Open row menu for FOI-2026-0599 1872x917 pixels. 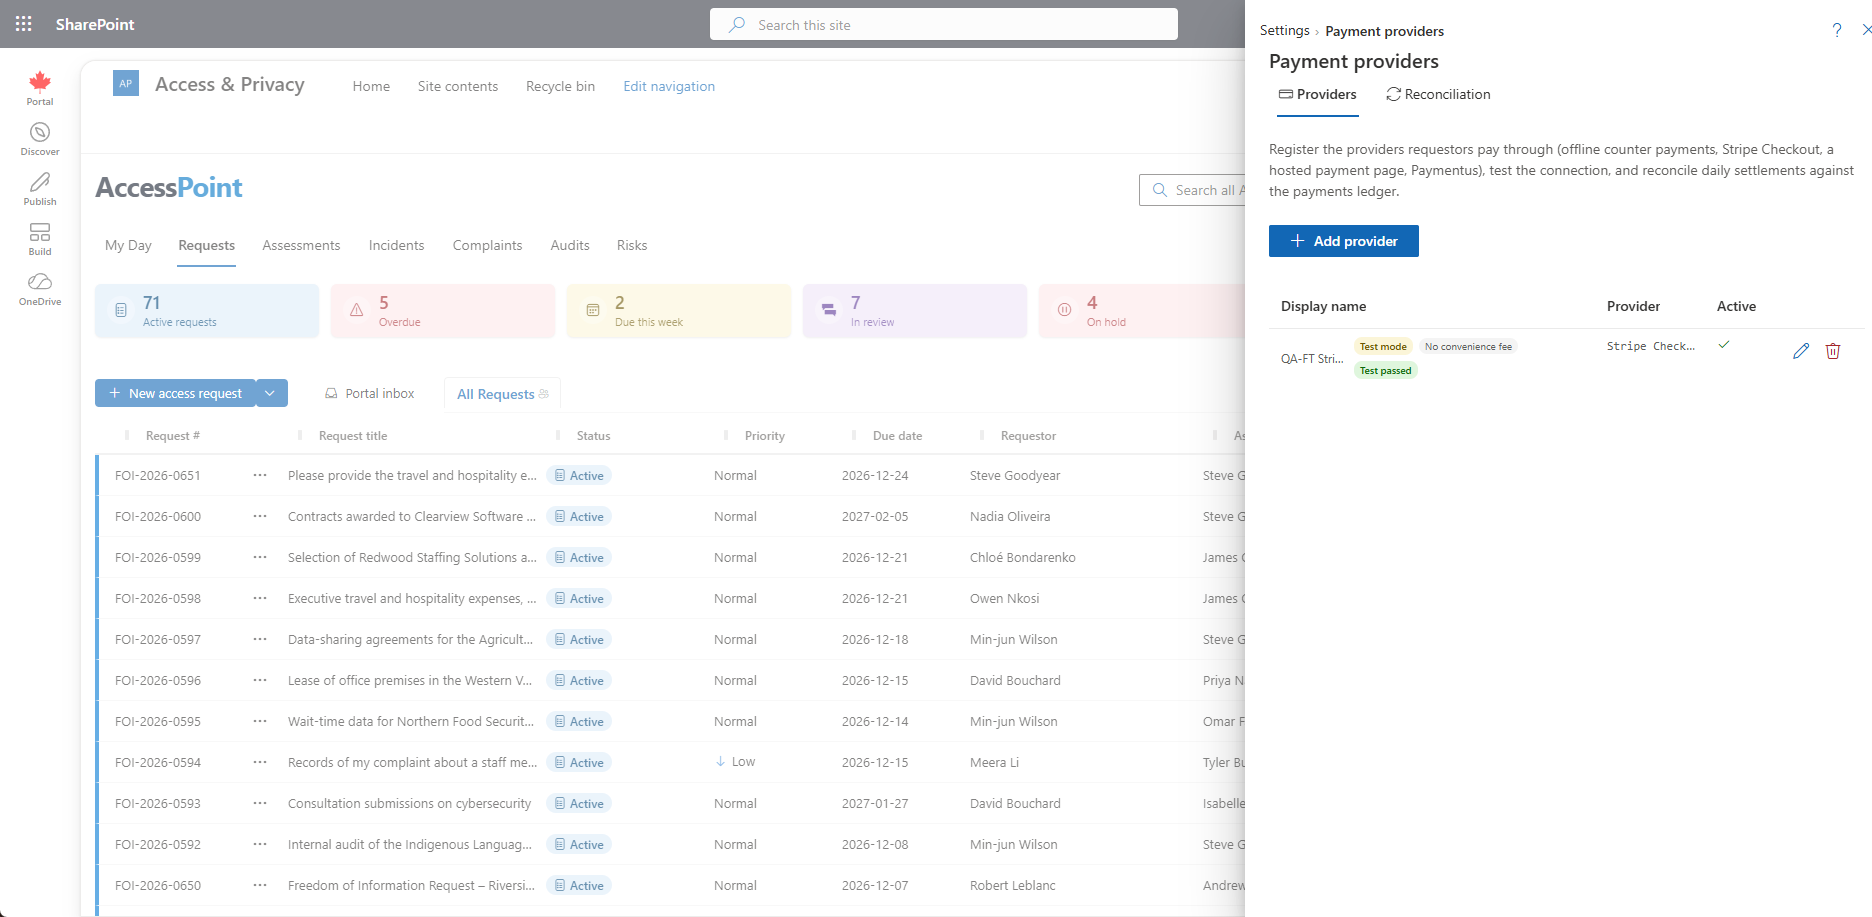[x=260, y=557]
